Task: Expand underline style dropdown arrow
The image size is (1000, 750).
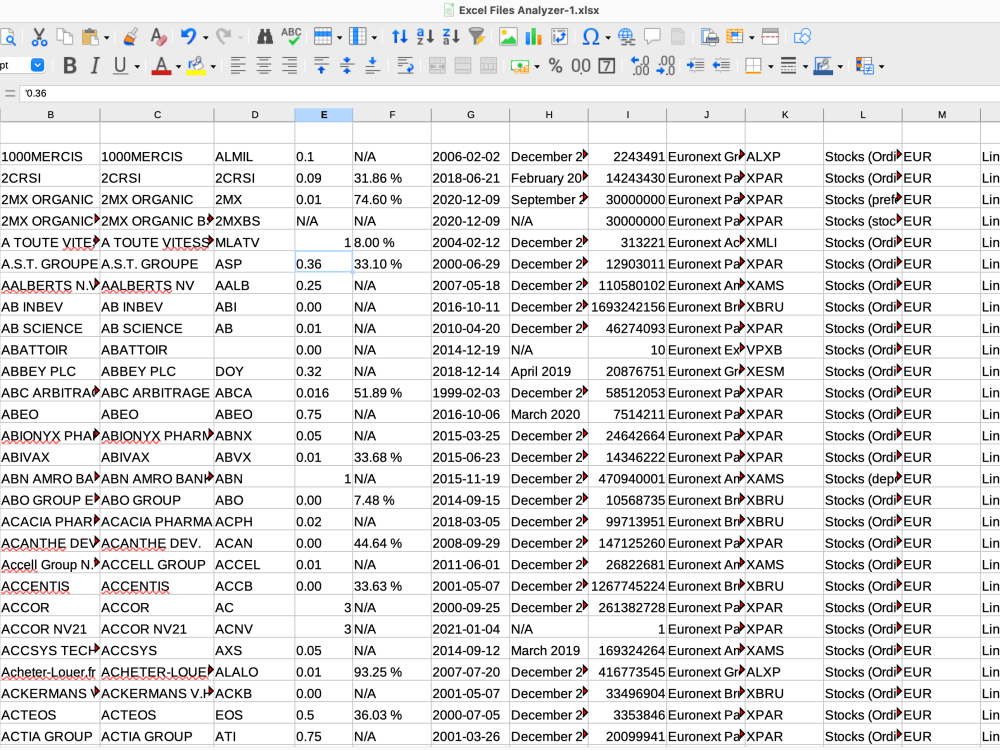Action: pos(136,66)
